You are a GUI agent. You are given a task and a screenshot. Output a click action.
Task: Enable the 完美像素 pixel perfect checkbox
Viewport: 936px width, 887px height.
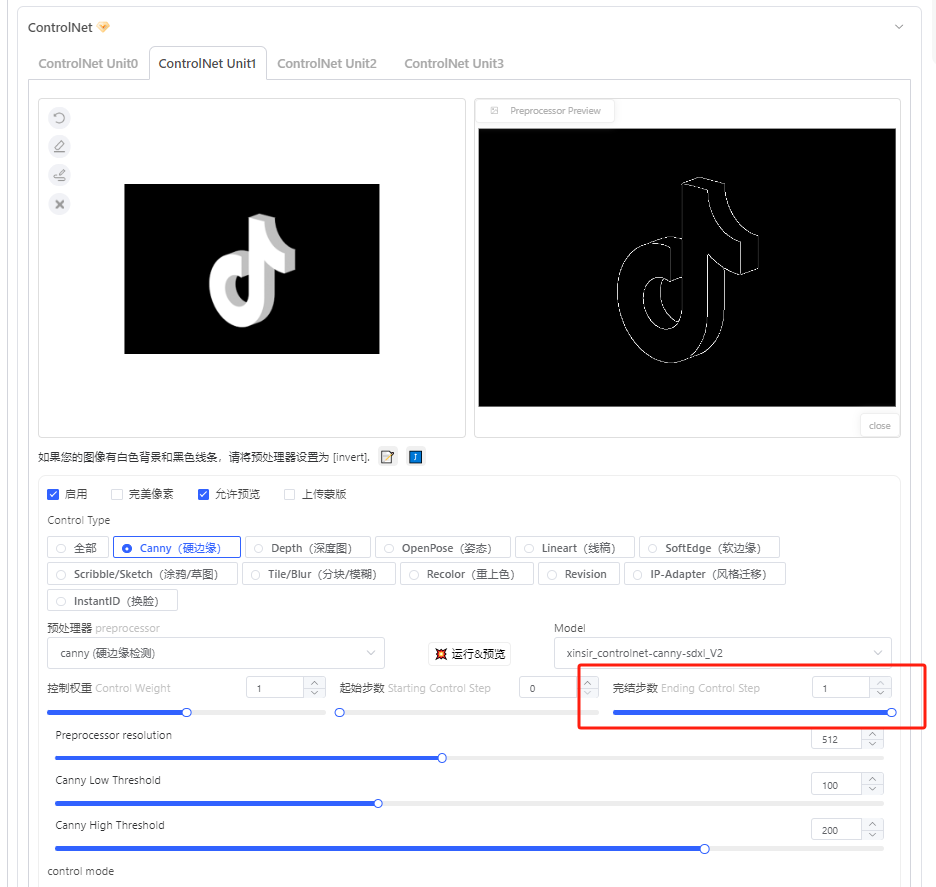coord(117,494)
